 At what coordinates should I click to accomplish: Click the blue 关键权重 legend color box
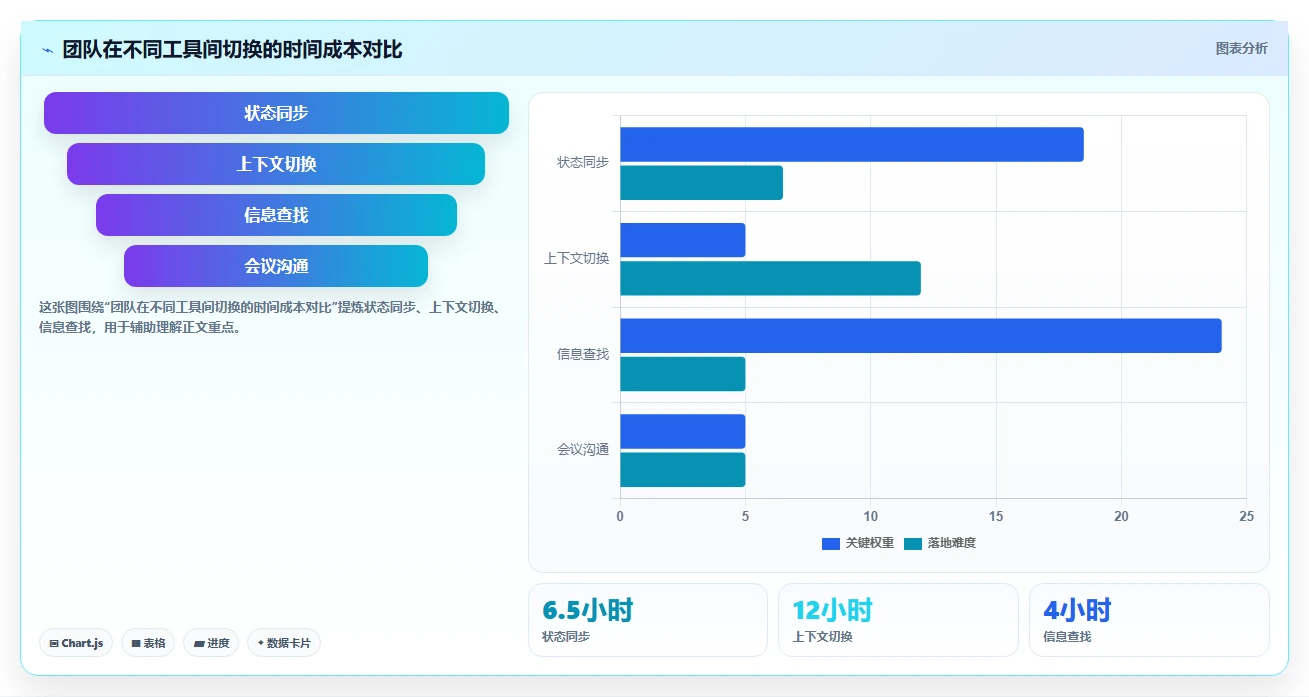pyautogui.click(x=831, y=543)
